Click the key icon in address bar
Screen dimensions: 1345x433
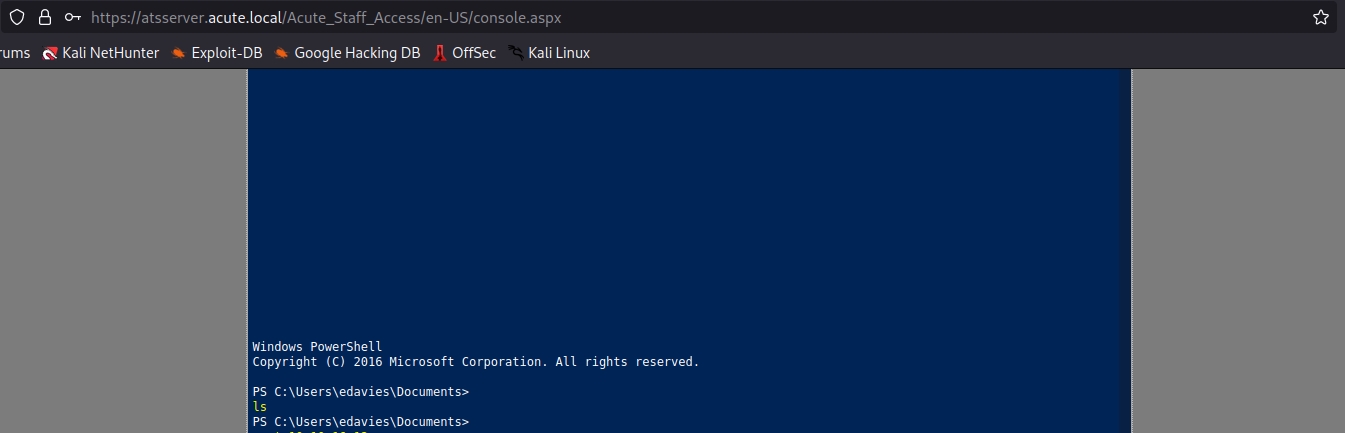[x=72, y=18]
